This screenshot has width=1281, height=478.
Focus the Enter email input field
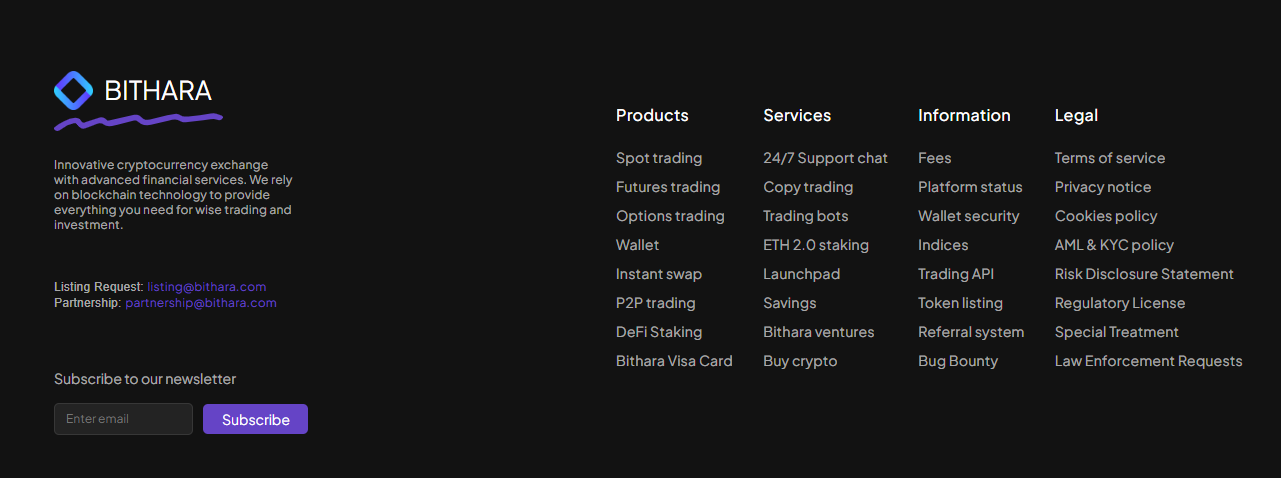coord(123,419)
